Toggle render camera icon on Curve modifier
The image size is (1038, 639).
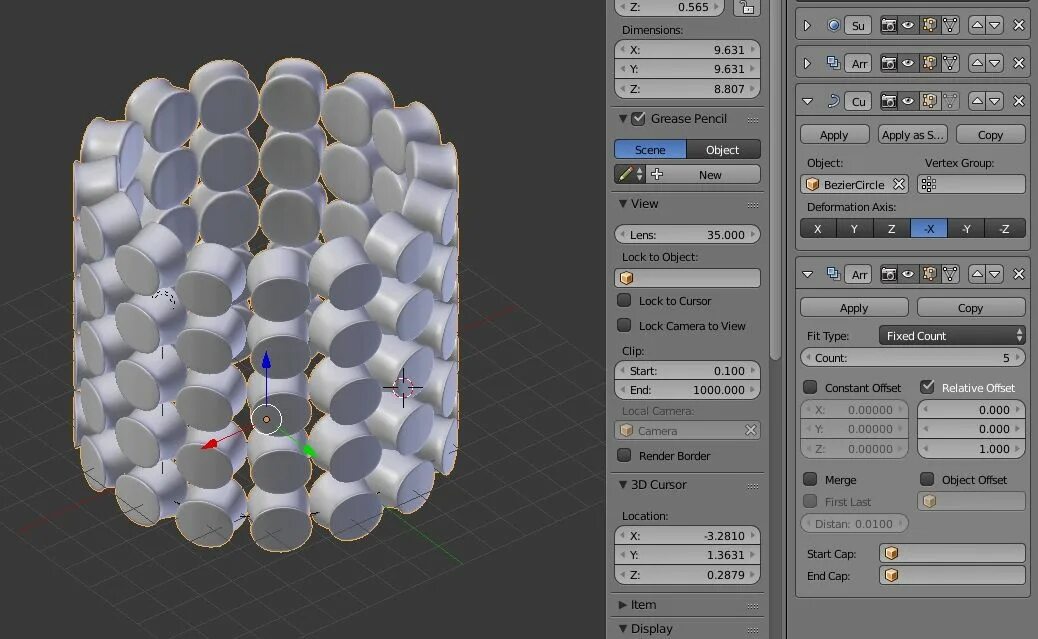point(888,101)
